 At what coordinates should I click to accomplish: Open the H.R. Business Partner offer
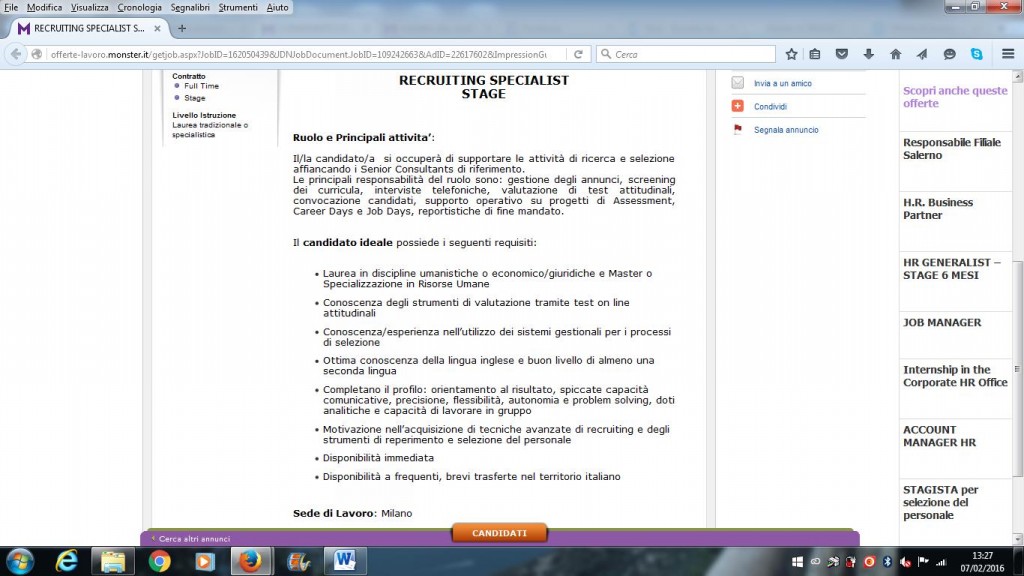pos(938,209)
